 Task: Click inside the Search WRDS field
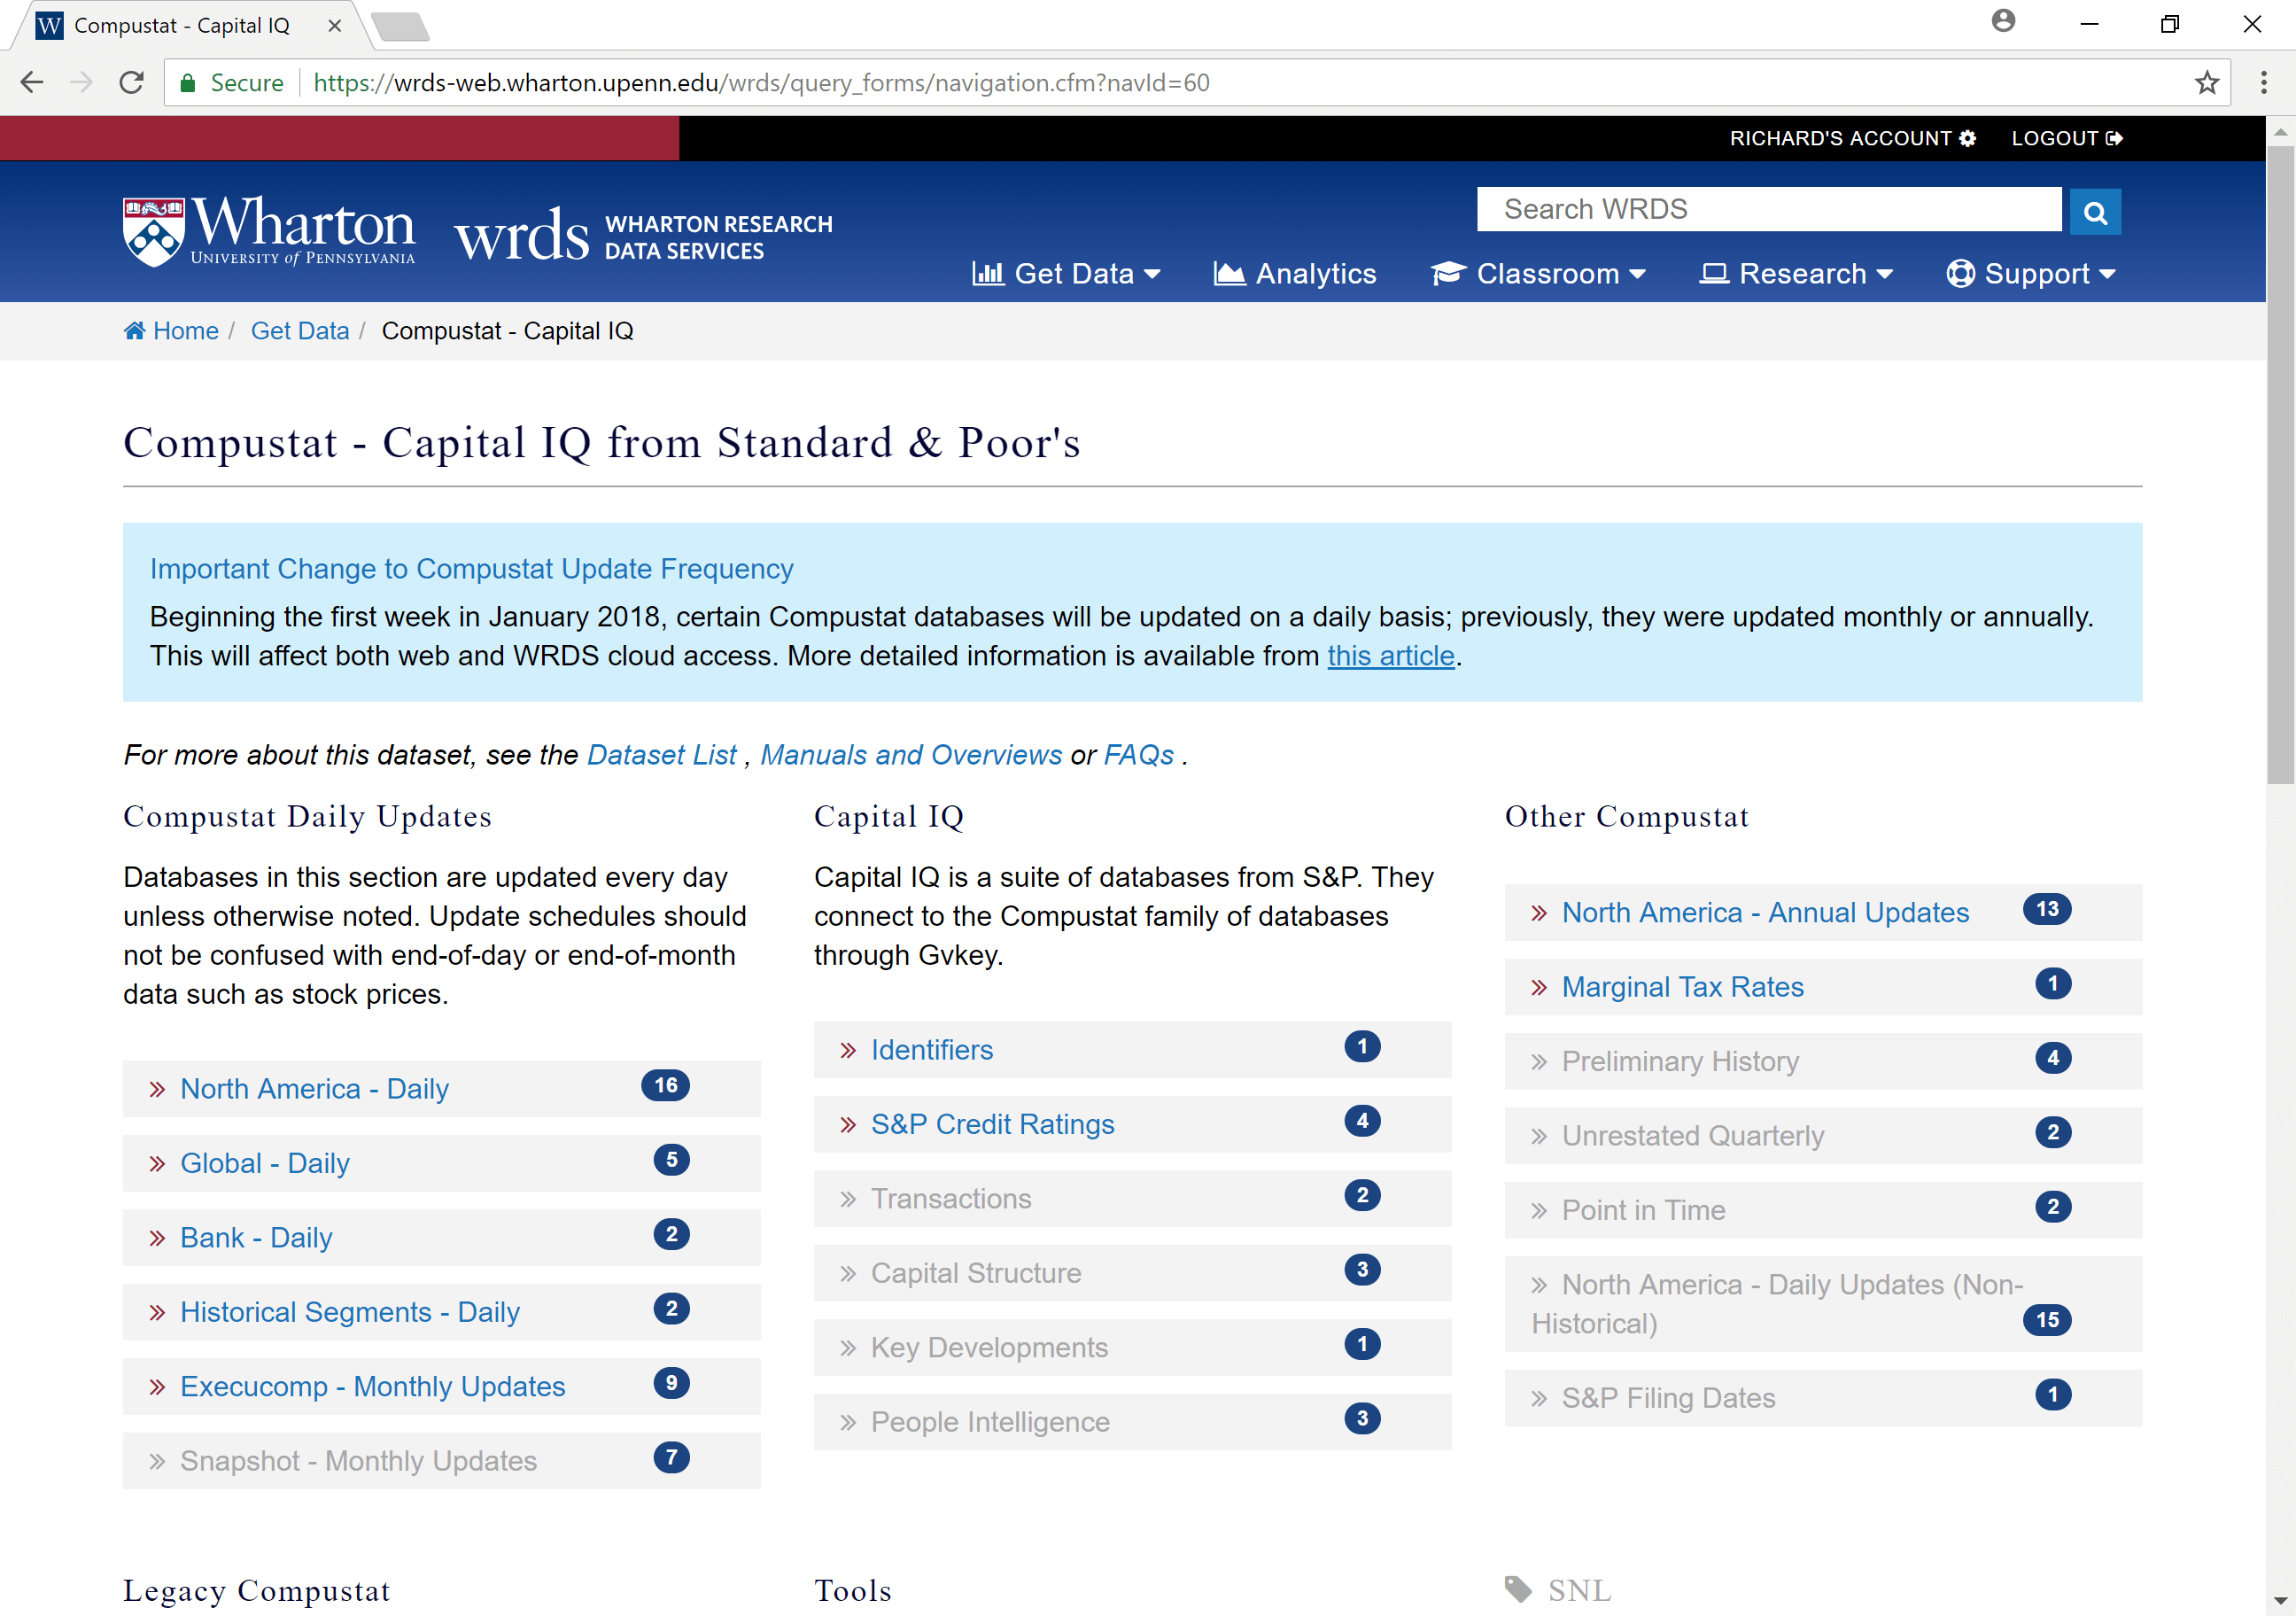(1768, 210)
